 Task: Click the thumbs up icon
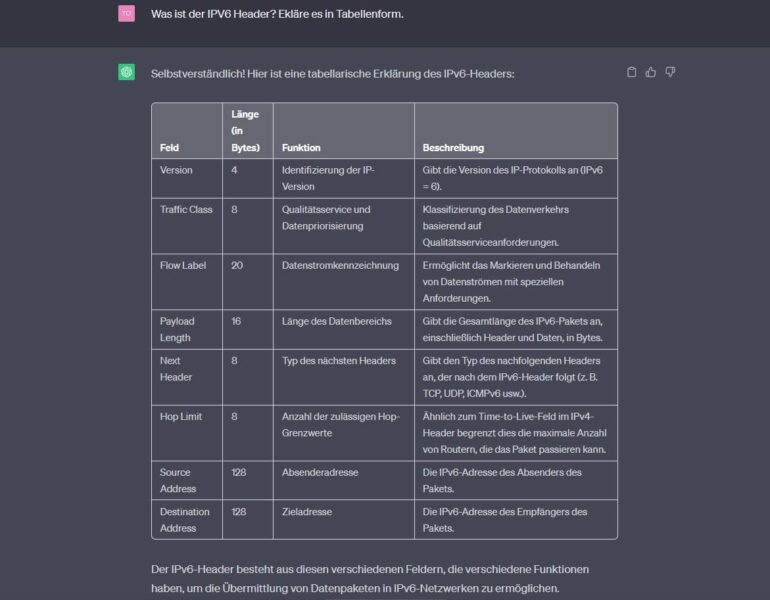pos(651,72)
